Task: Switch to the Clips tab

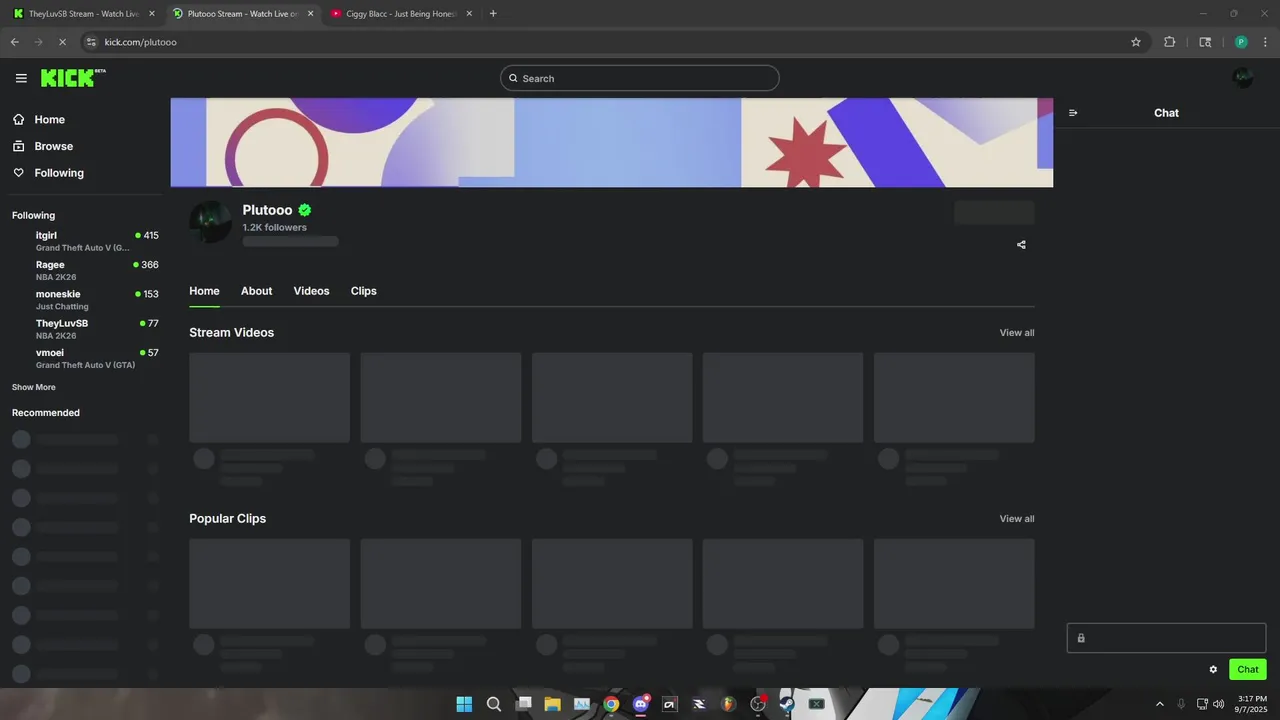Action: 363,291
